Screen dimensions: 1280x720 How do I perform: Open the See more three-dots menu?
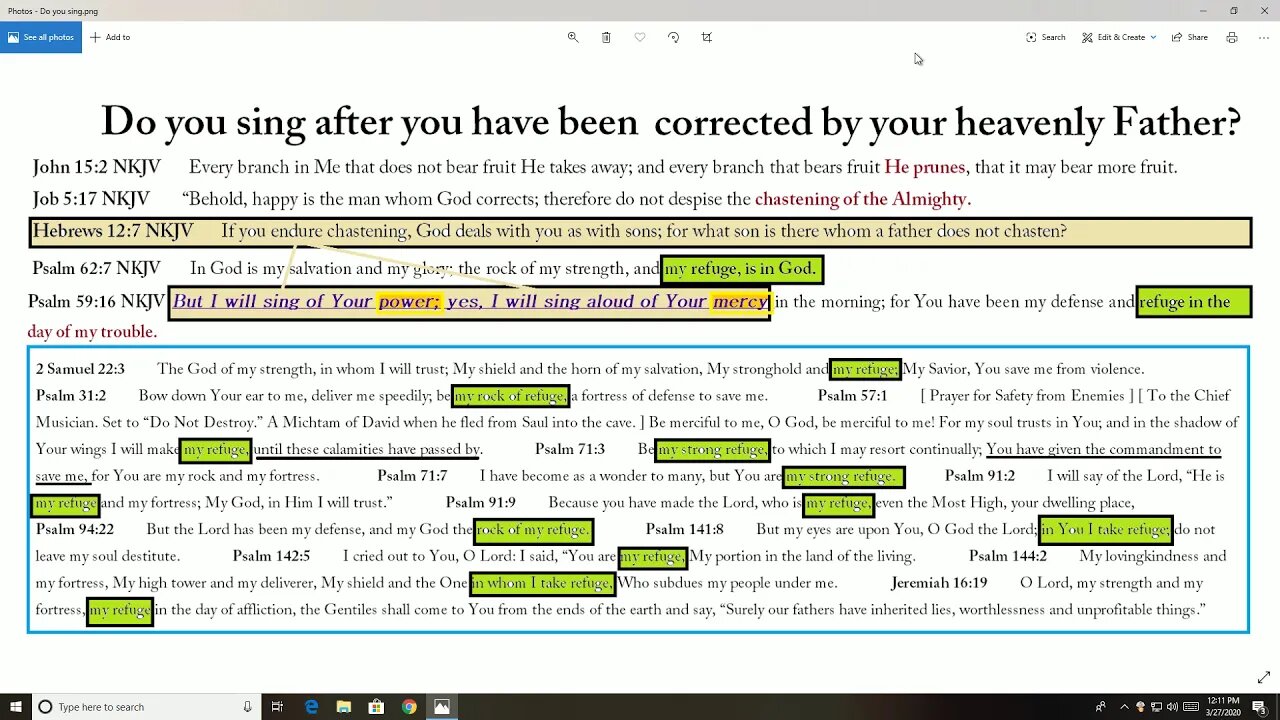pyautogui.click(x=1263, y=37)
